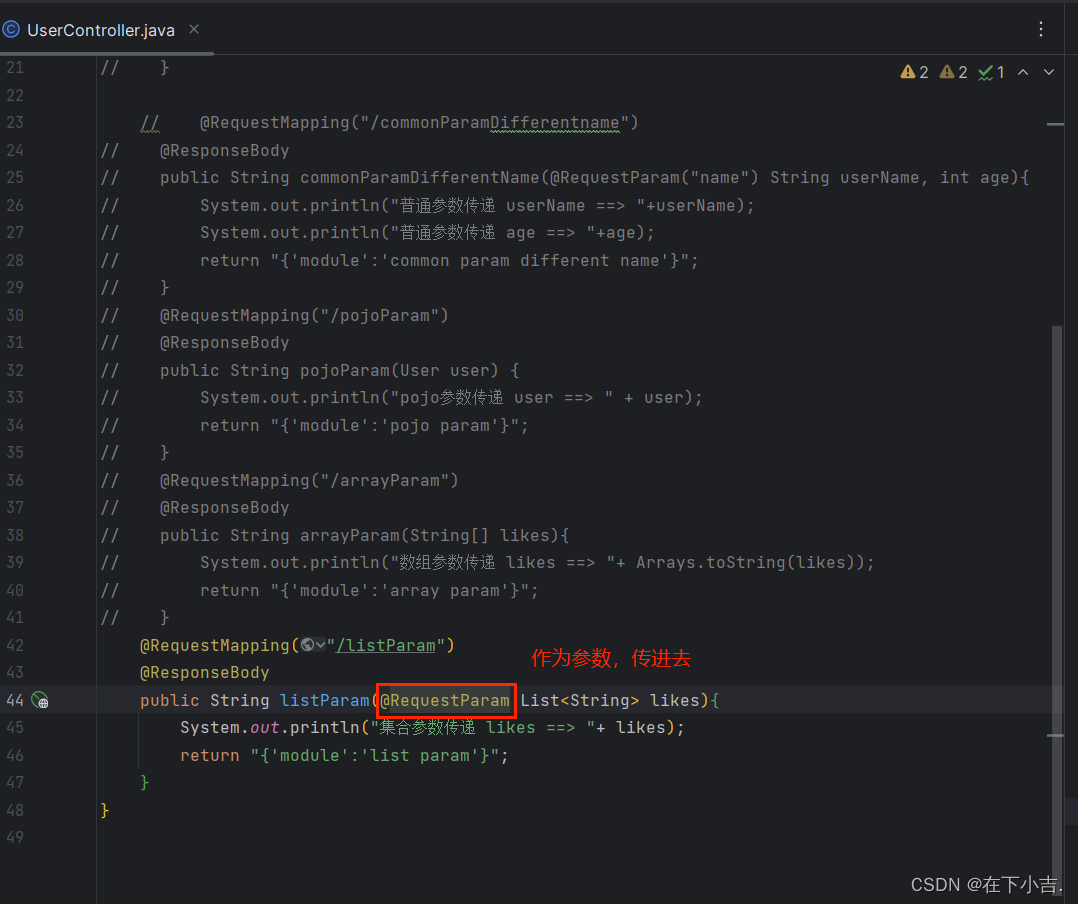Click the likes parameter on line 44
Screen dimensions: 1078x904
point(674,701)
